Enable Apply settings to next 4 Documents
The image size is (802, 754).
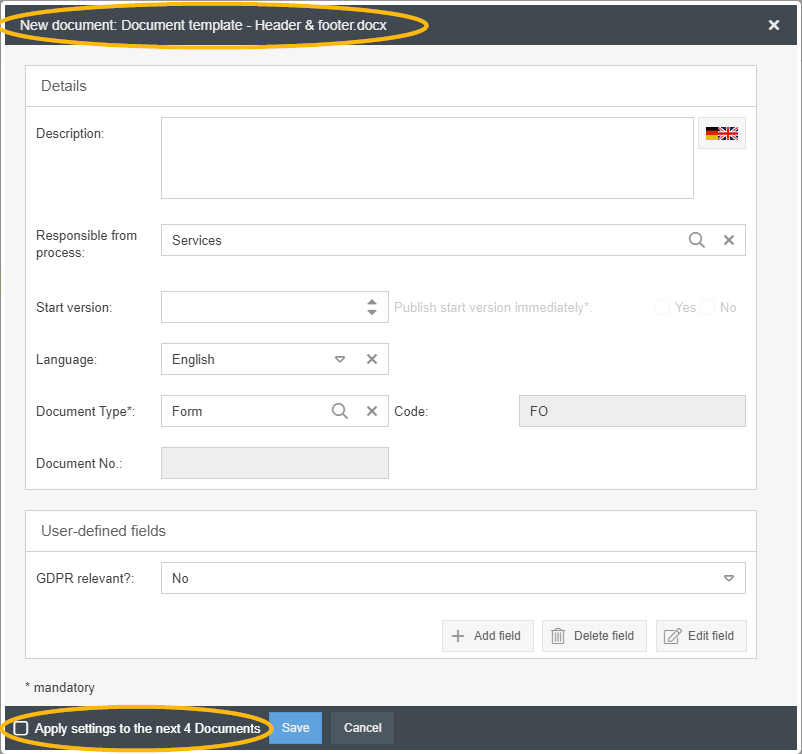pos(21,728)
